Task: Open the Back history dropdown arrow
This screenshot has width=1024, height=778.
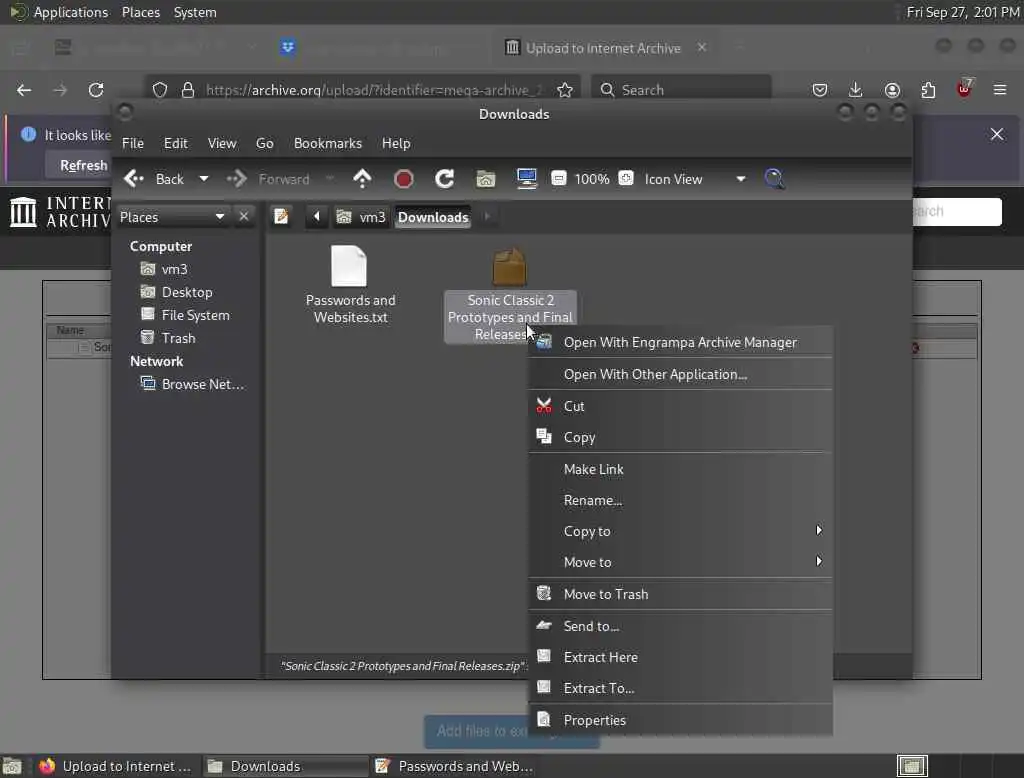Action: pos(204,179)
